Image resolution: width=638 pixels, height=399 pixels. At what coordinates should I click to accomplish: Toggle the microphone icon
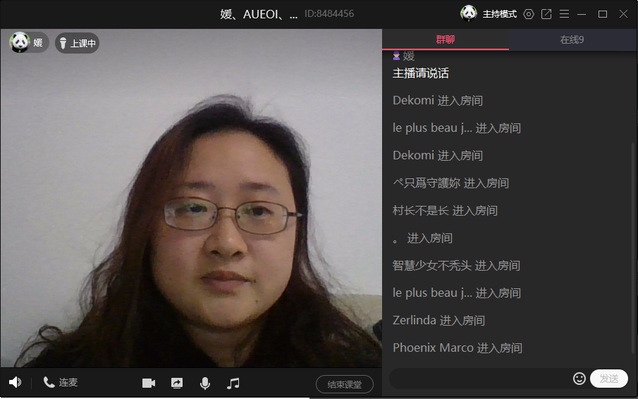[205, 383]
